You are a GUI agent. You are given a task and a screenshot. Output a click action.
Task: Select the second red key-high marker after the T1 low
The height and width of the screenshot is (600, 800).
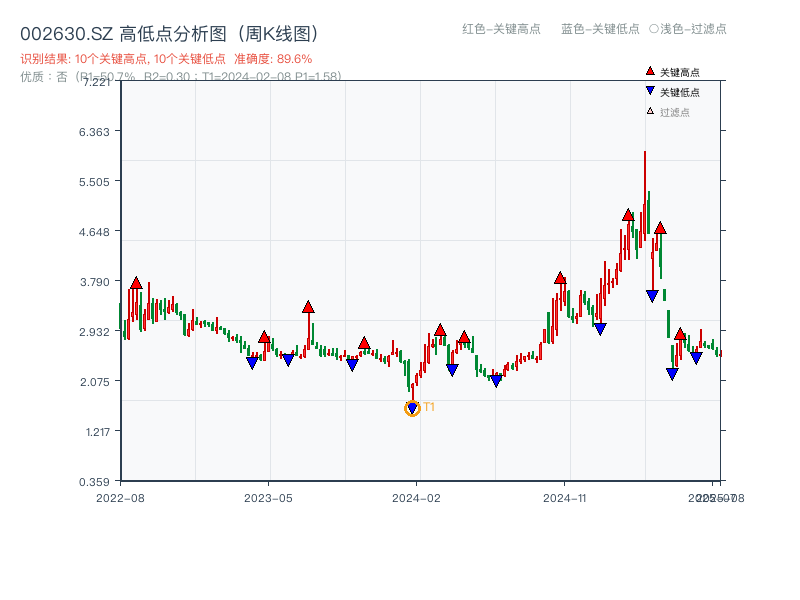tap(464, 337)
